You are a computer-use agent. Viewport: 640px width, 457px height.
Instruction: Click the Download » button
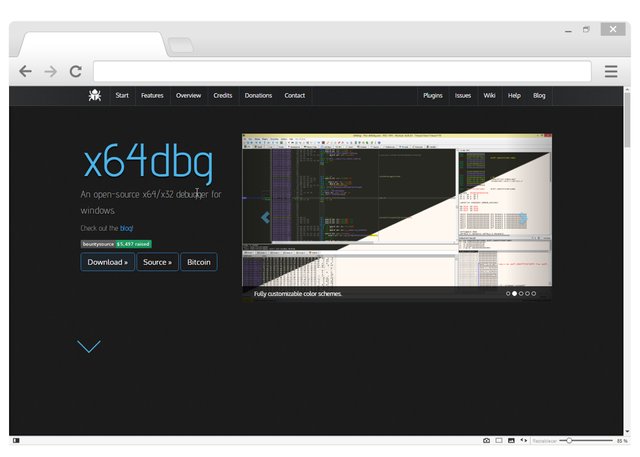tap(107, 262)
